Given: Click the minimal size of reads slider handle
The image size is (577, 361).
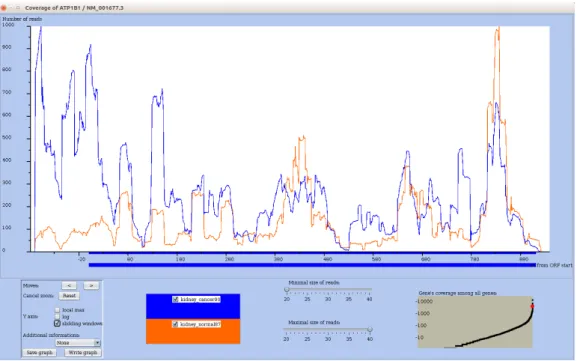Looking at the screenshot, I should click(287, 290).
